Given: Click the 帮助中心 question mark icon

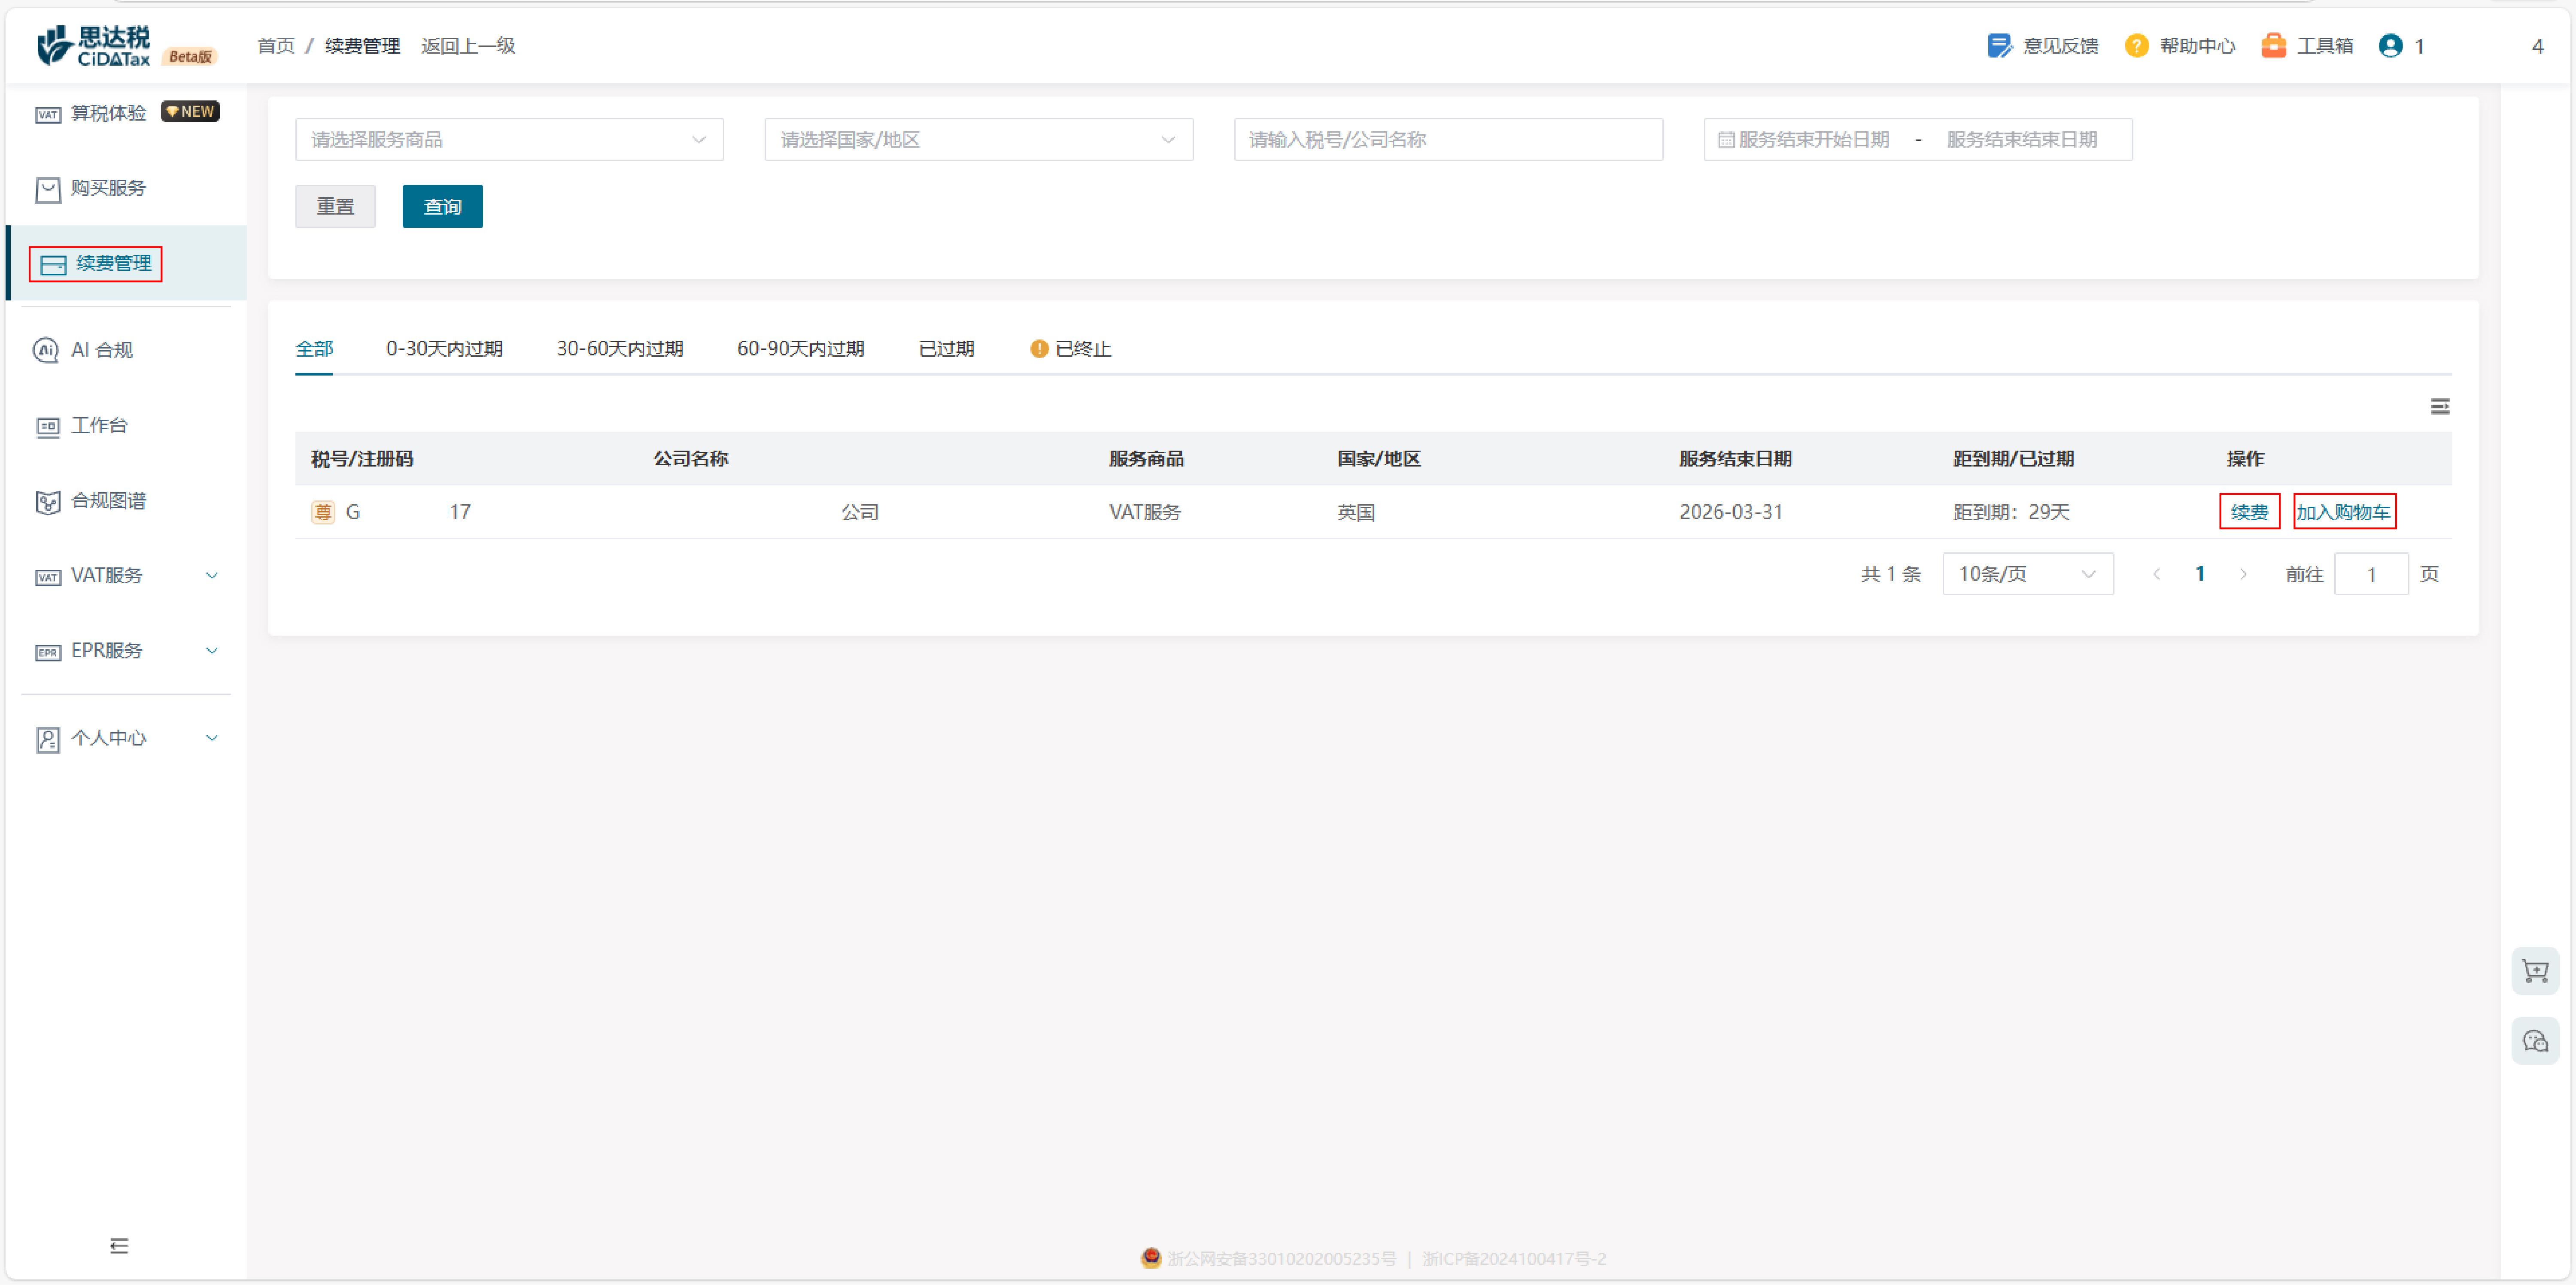Looking at the screenshot, I should pos(2136,46).
